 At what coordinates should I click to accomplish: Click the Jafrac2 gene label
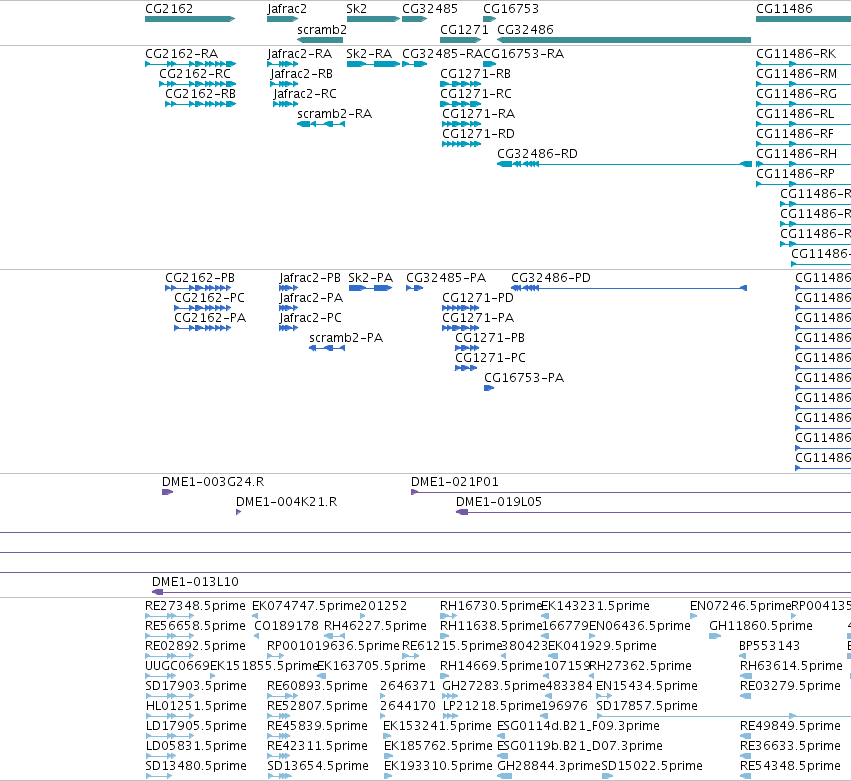point(287,9)
